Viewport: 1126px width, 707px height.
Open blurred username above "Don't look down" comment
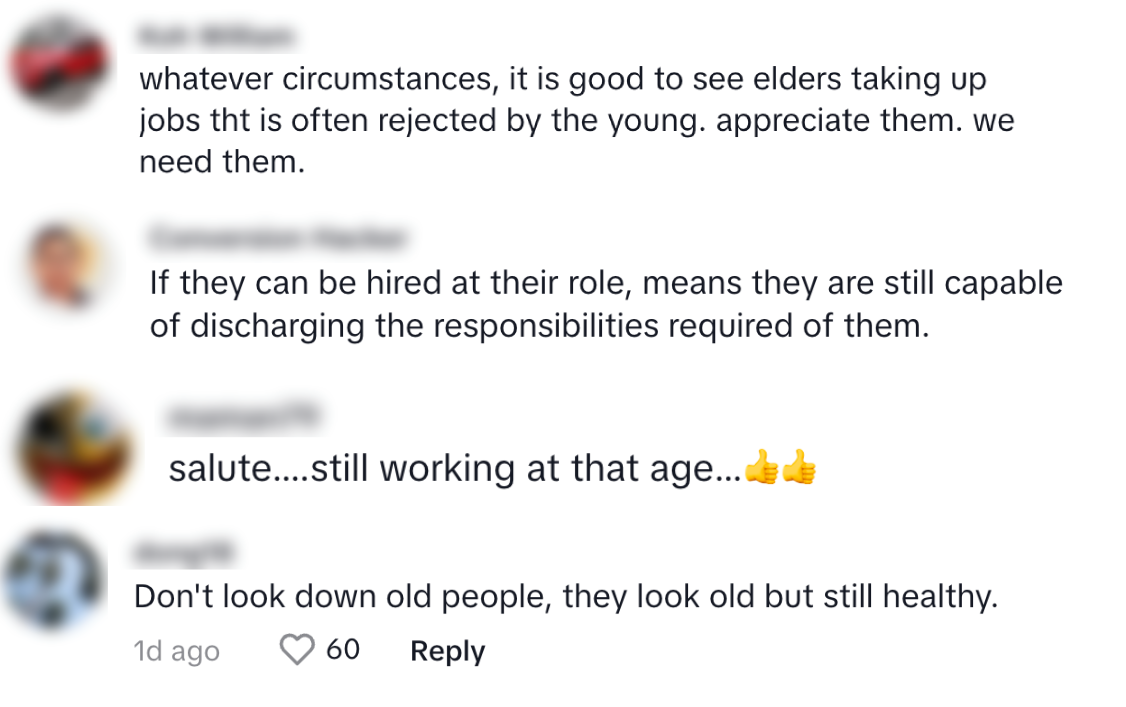tap(185, 551)
